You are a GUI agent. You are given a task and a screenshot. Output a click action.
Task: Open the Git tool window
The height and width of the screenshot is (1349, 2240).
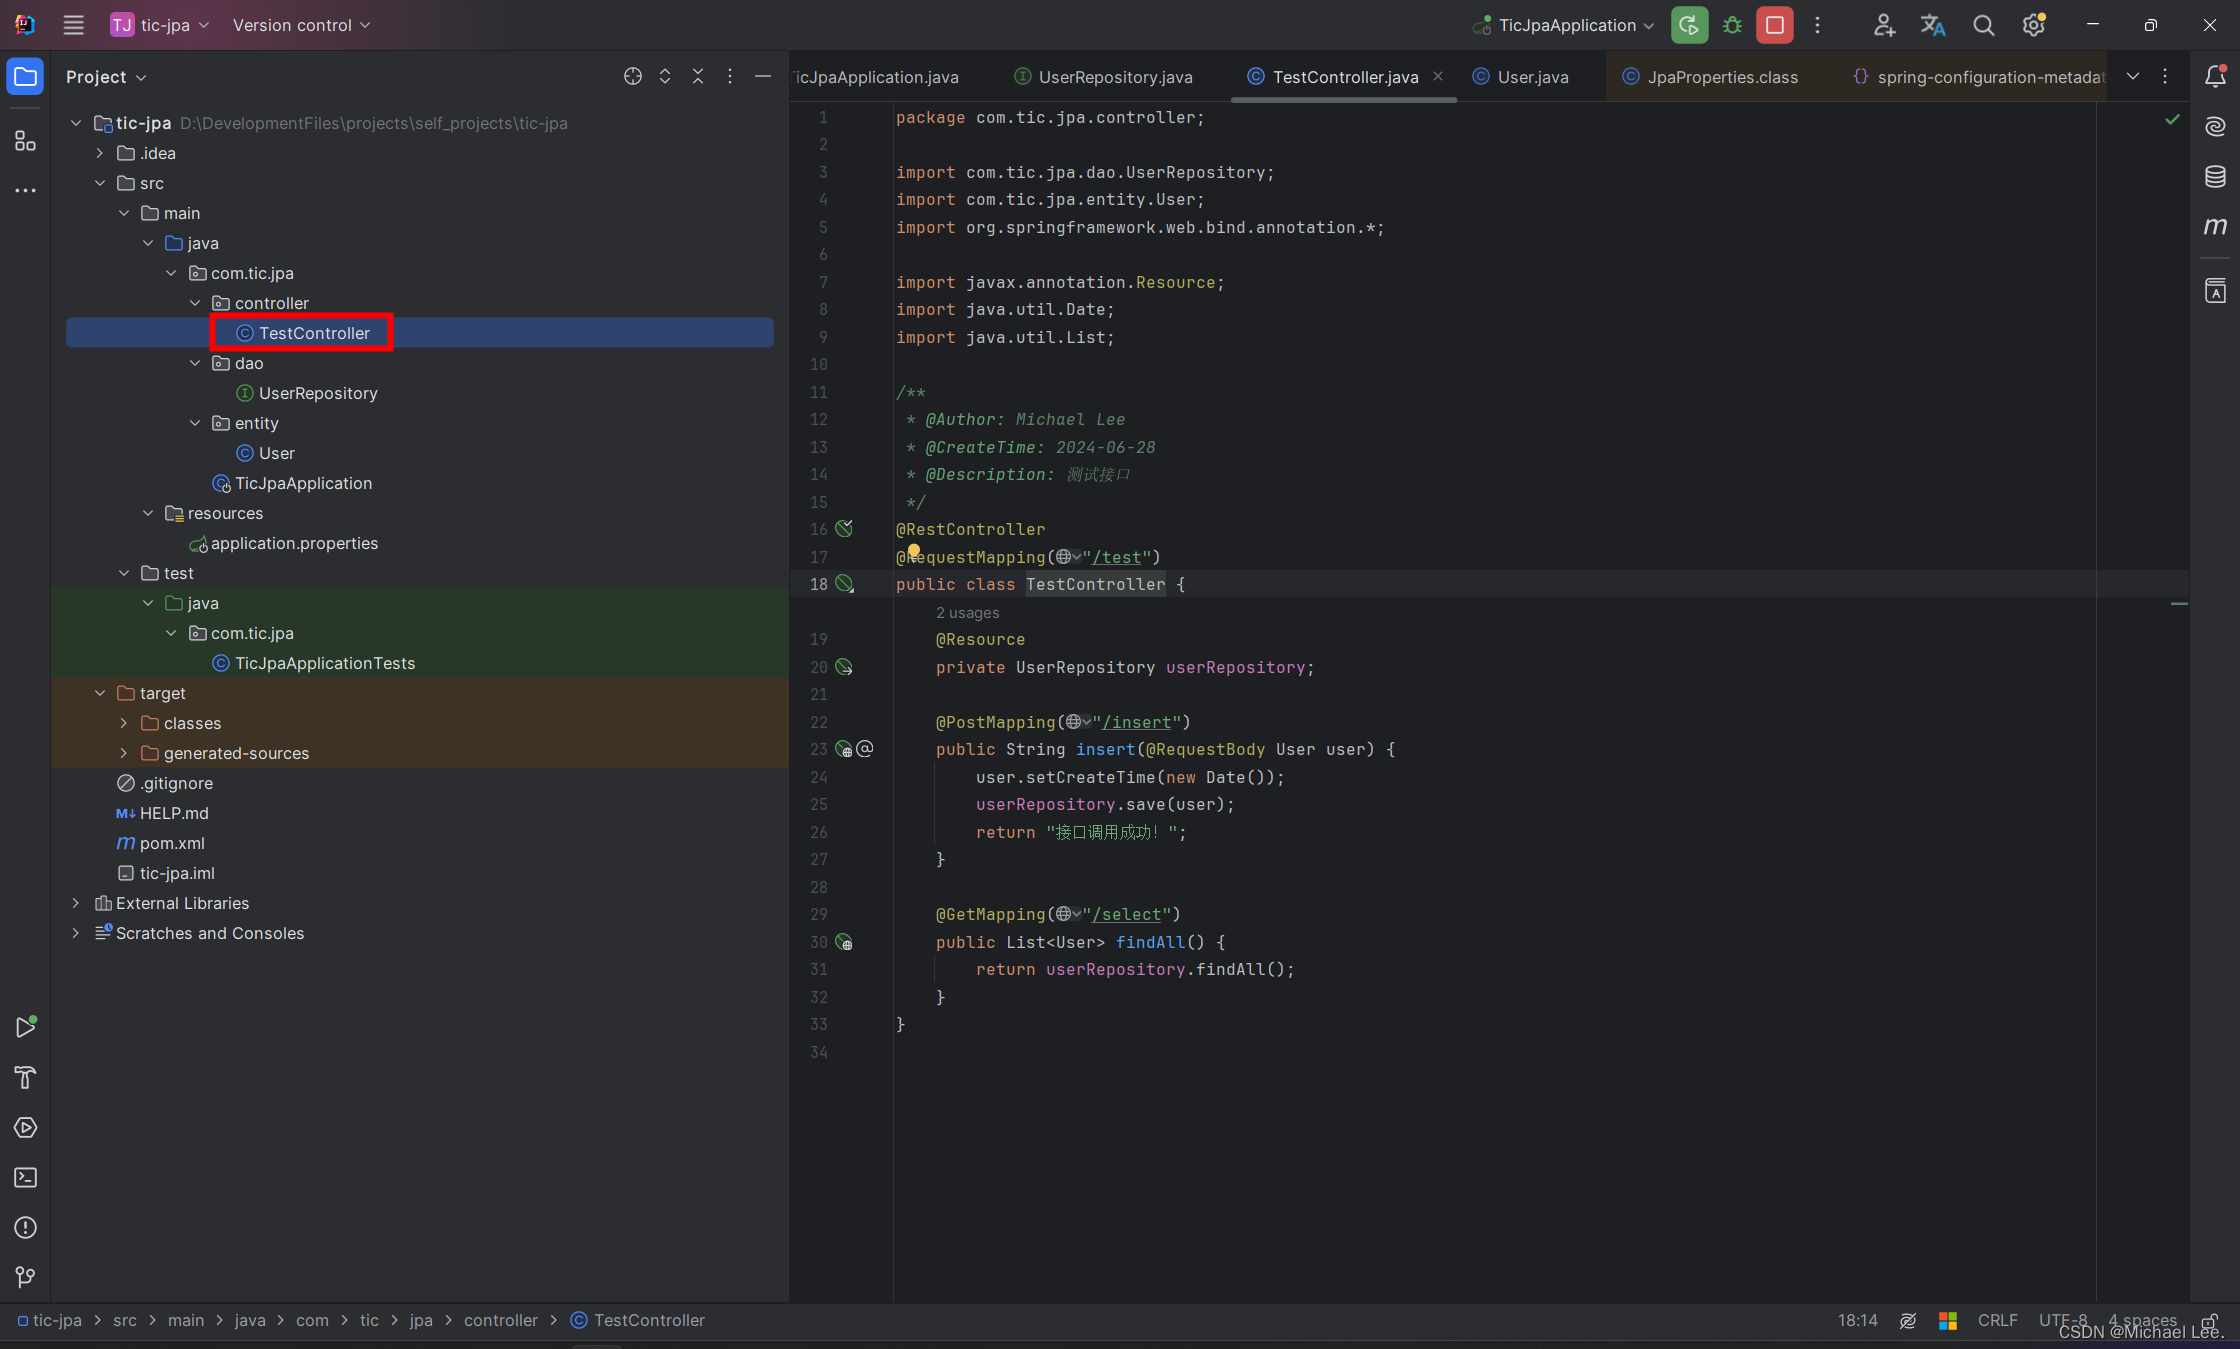[x=26, y=1277]
